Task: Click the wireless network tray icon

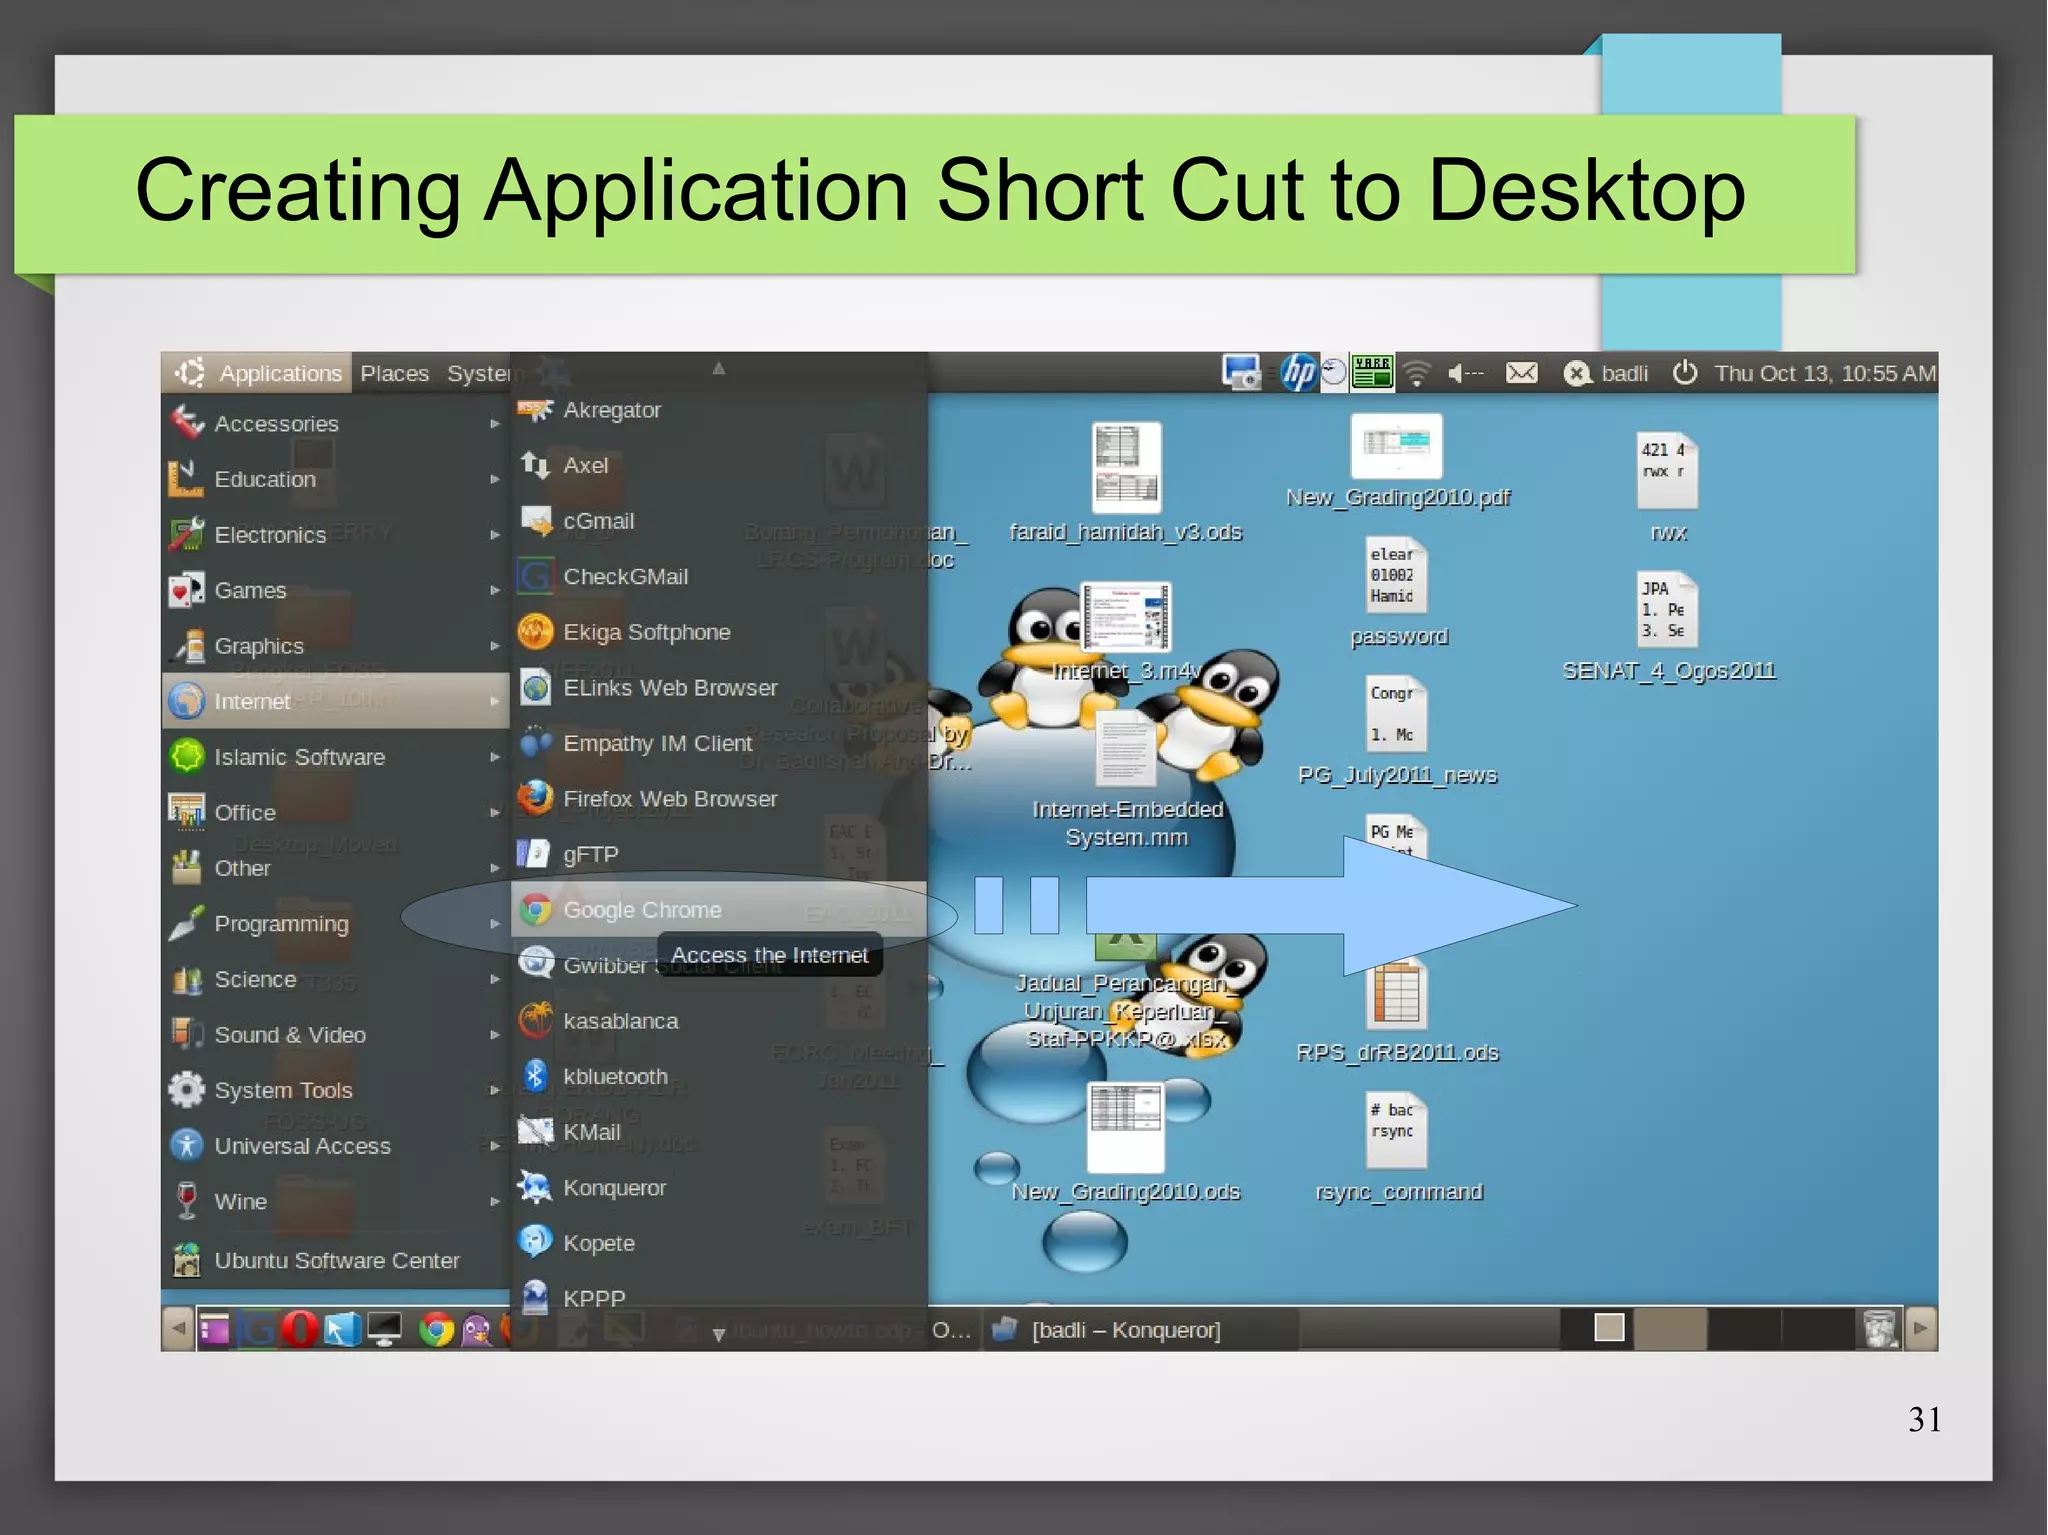Action: (1415, 373)
